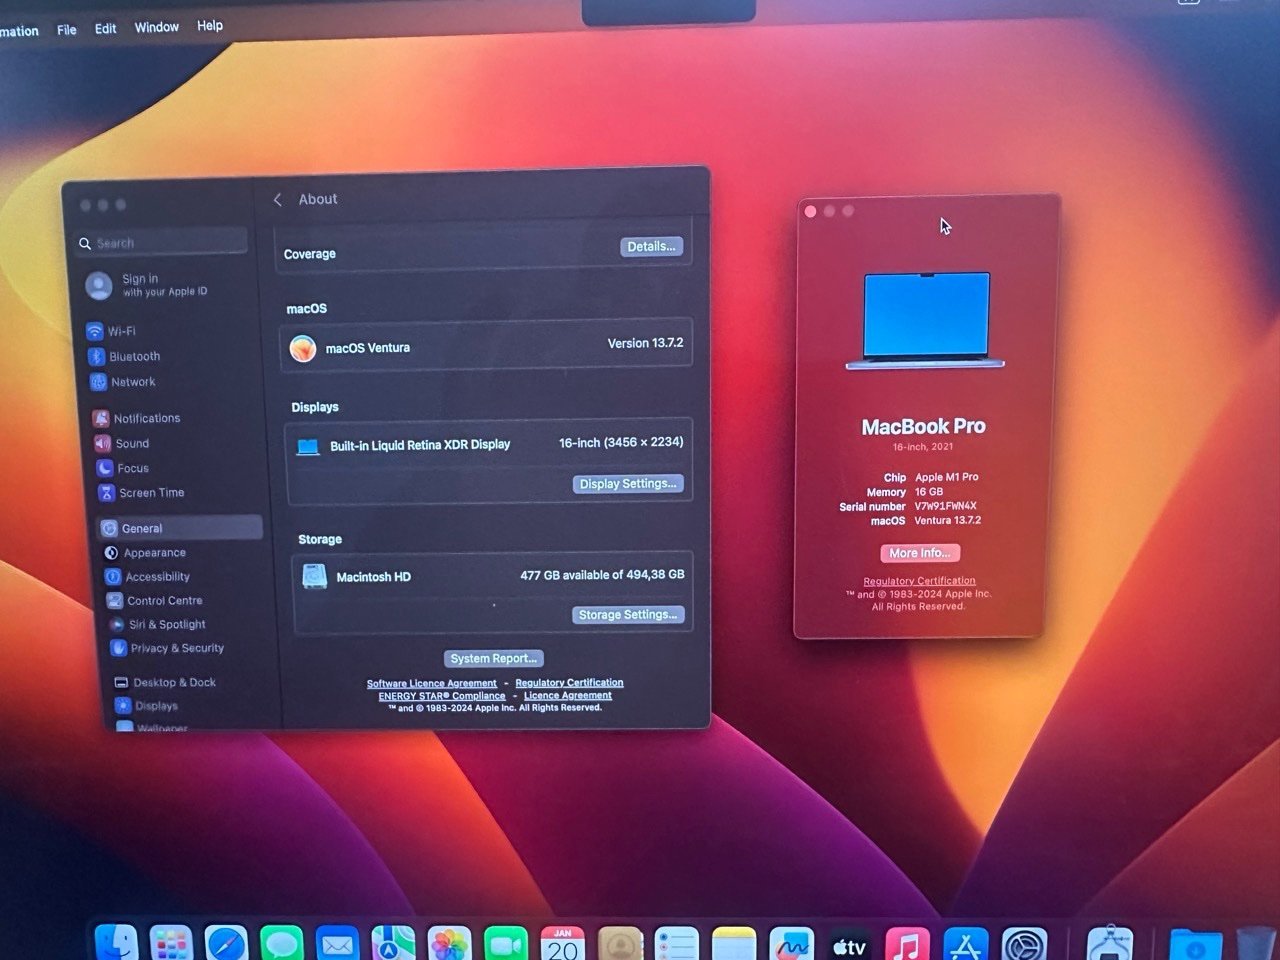
Task: Select Focus in the sidebar
Action: coord(123,468)
